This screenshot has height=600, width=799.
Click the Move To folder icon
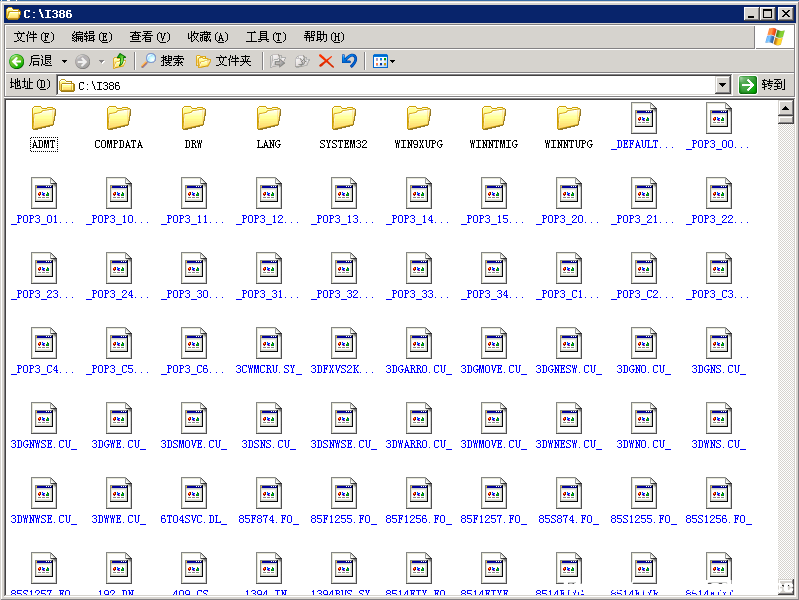tap(277, 61)
